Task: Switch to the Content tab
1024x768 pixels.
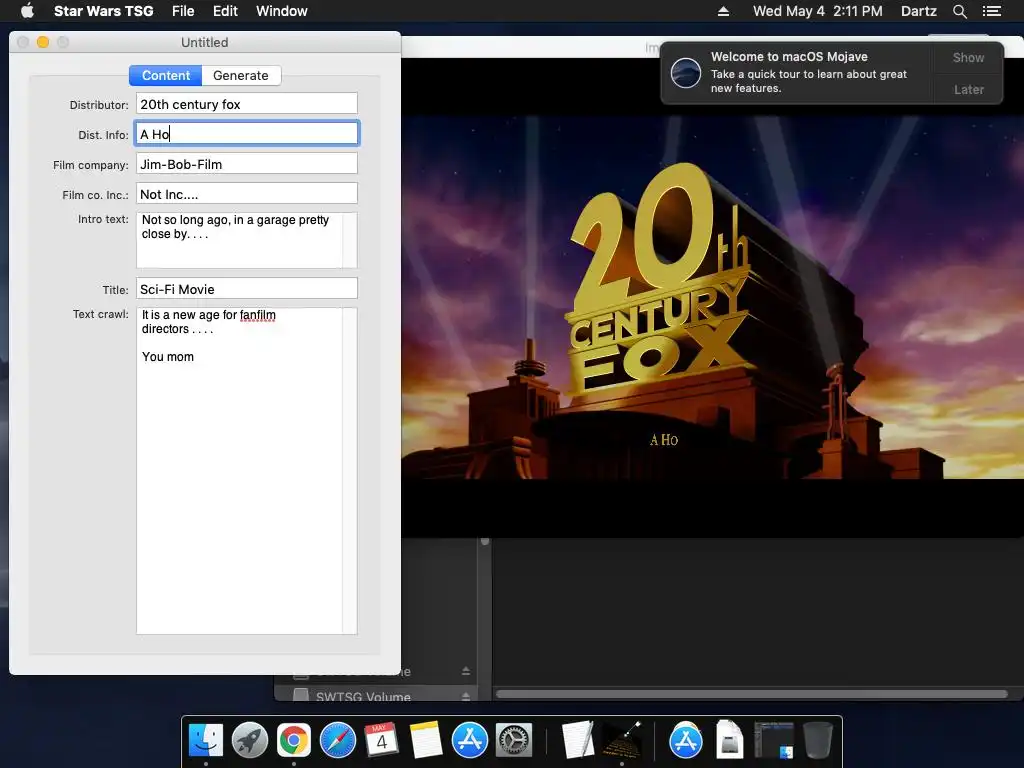Action: 166,75
